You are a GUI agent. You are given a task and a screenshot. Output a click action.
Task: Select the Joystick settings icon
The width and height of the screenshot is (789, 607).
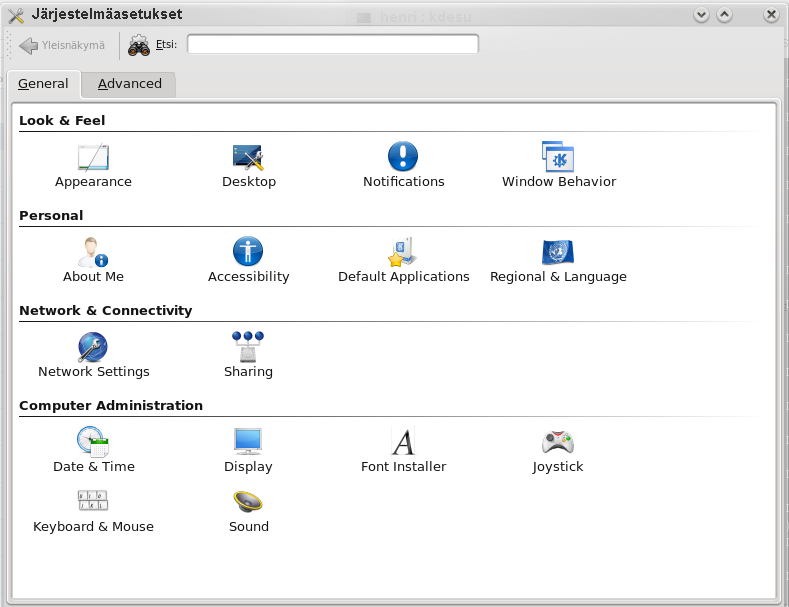tap(558, 443)
